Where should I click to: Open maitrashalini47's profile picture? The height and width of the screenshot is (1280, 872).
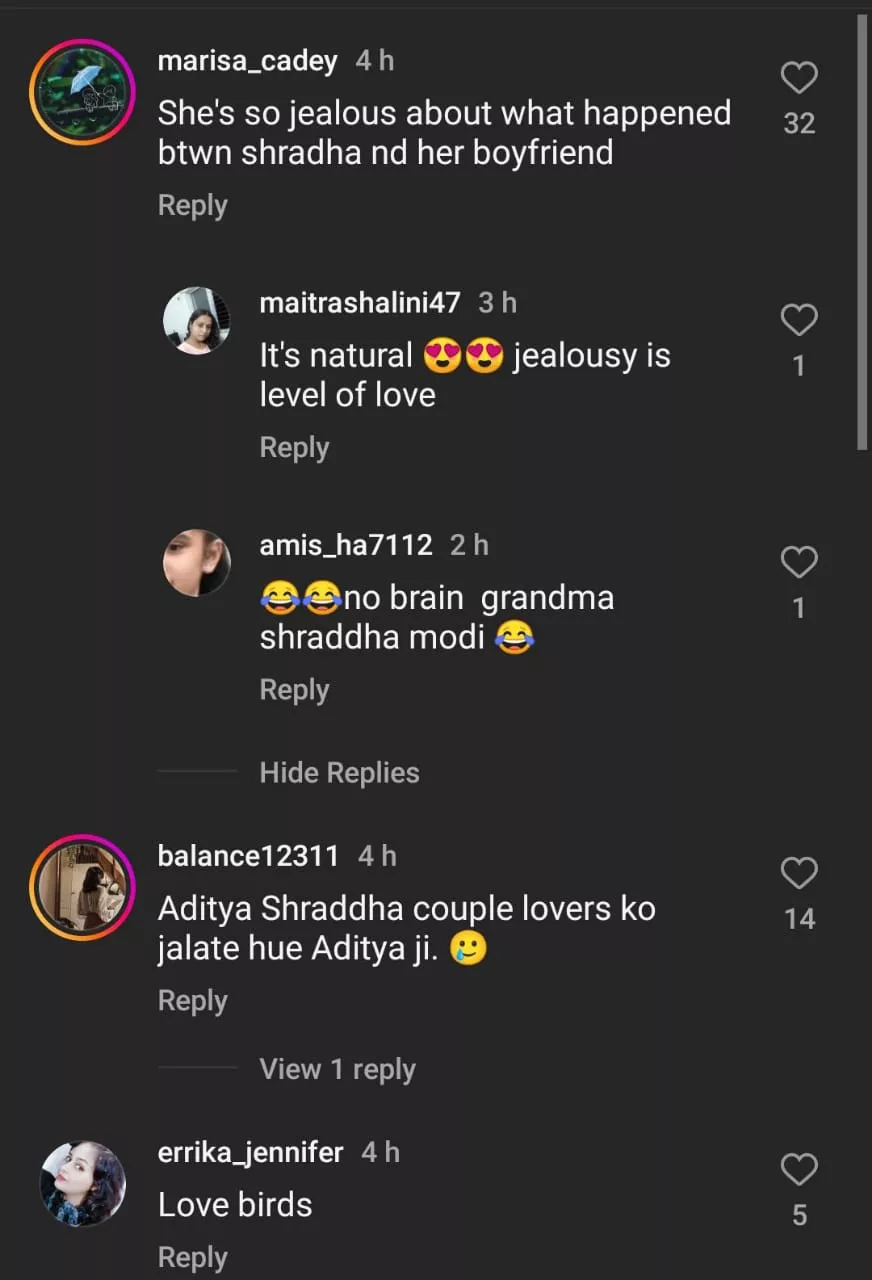[x=197, y=320]
